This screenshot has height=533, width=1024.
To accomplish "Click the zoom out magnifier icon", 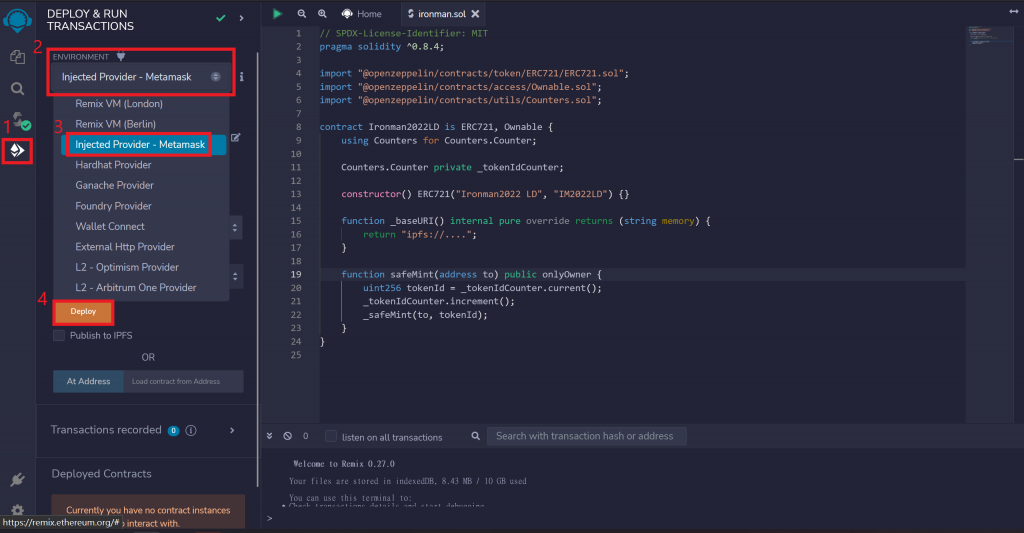I will 302,13.
